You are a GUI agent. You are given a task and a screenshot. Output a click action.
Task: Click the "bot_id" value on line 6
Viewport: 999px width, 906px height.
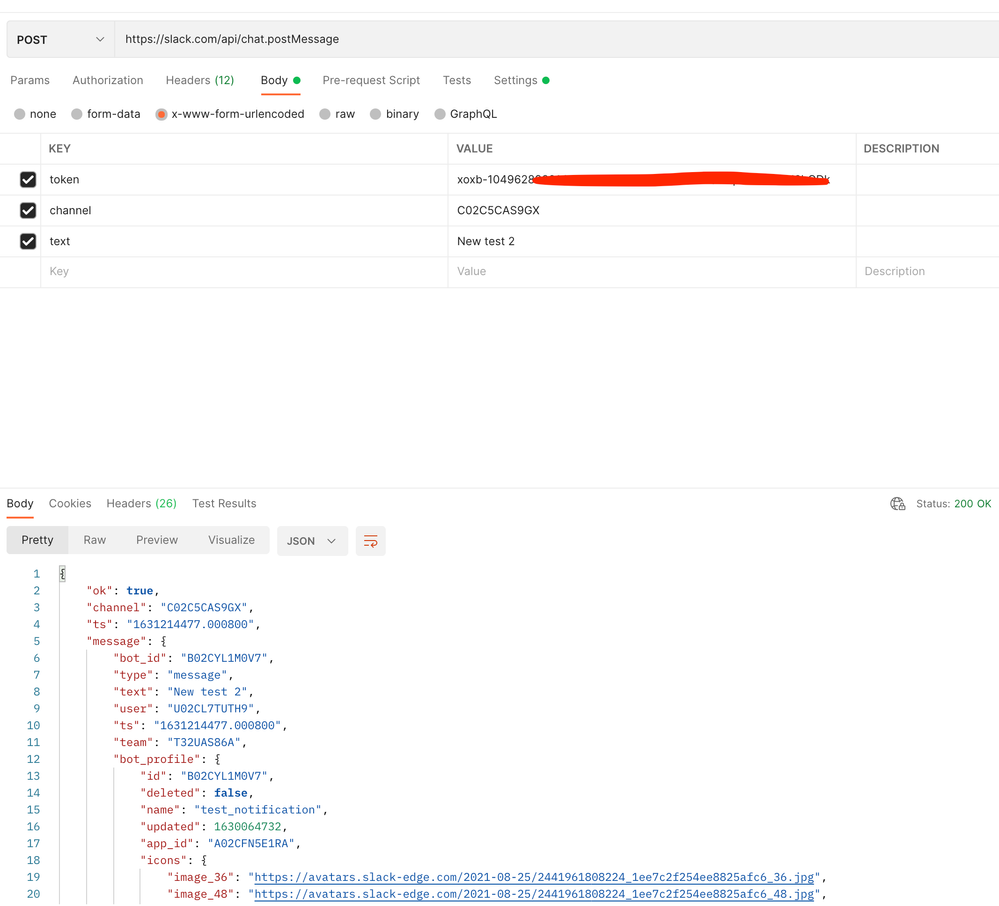tap(224, 658)
